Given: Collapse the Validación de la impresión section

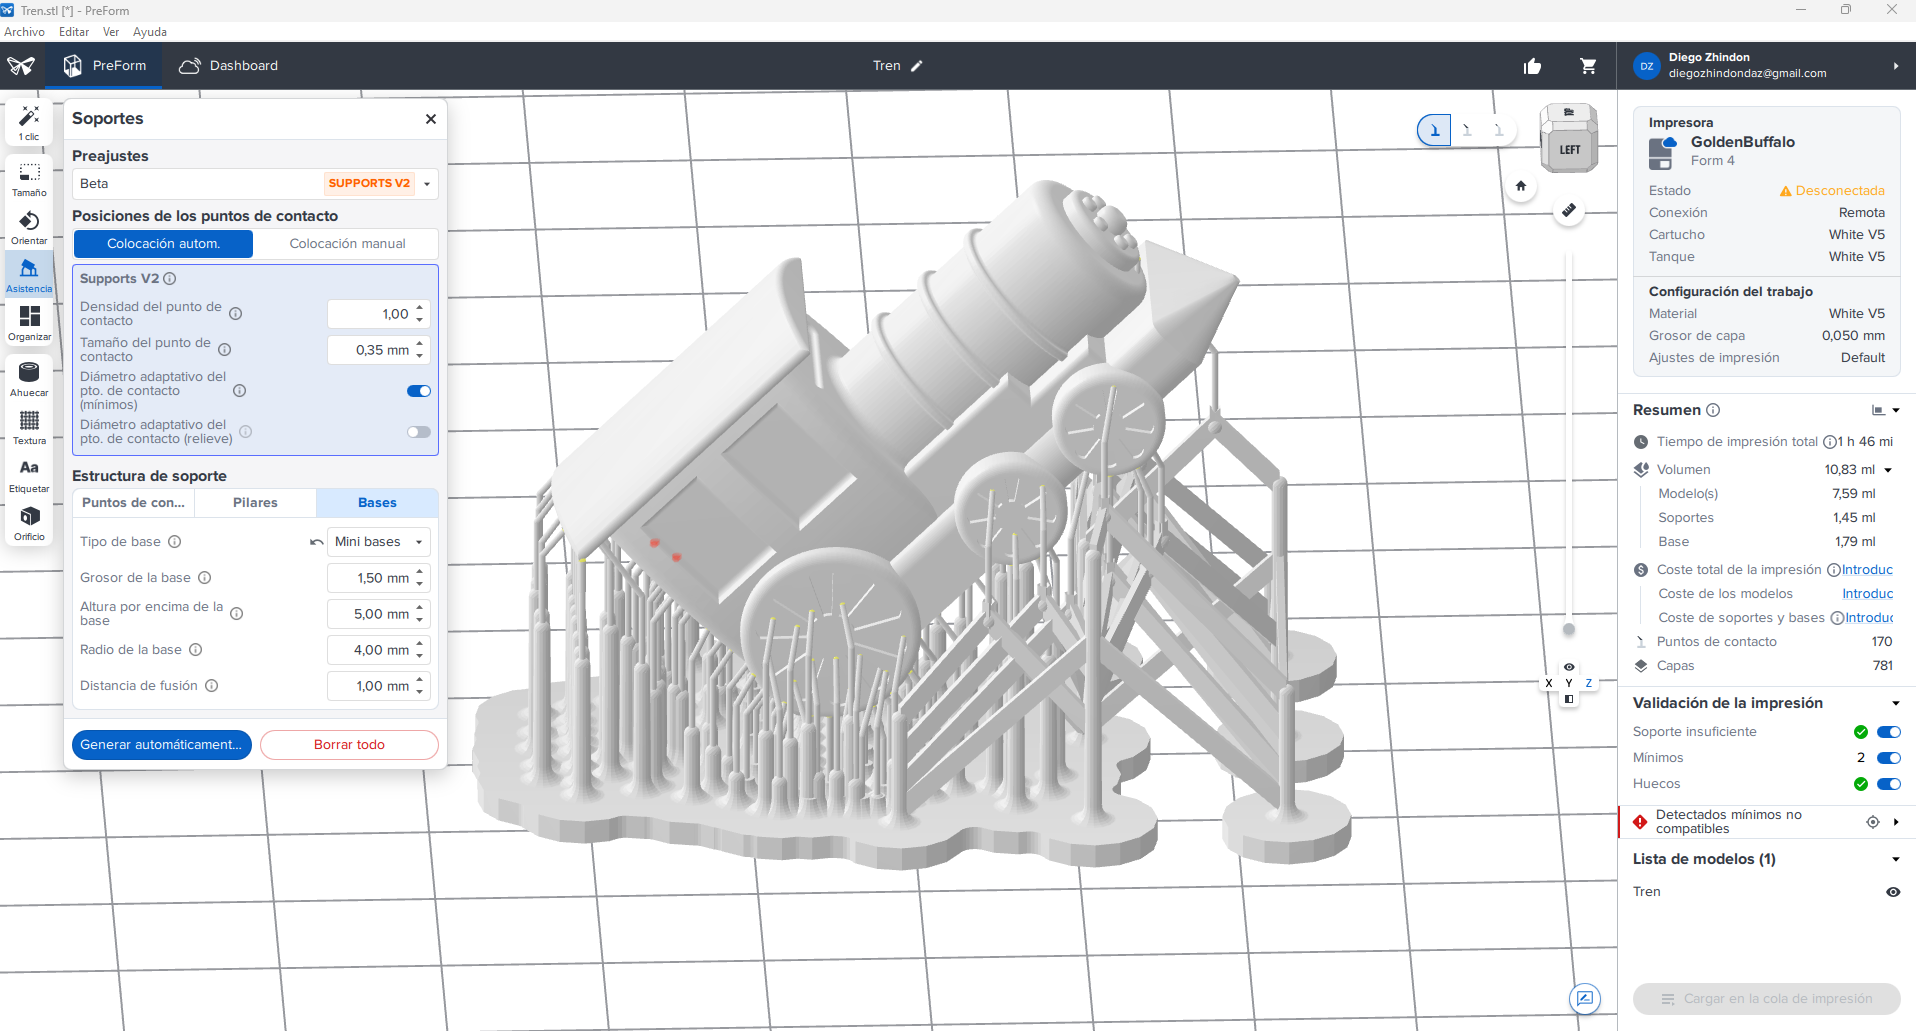Looking at the screenshot, I should point(1896,703).
